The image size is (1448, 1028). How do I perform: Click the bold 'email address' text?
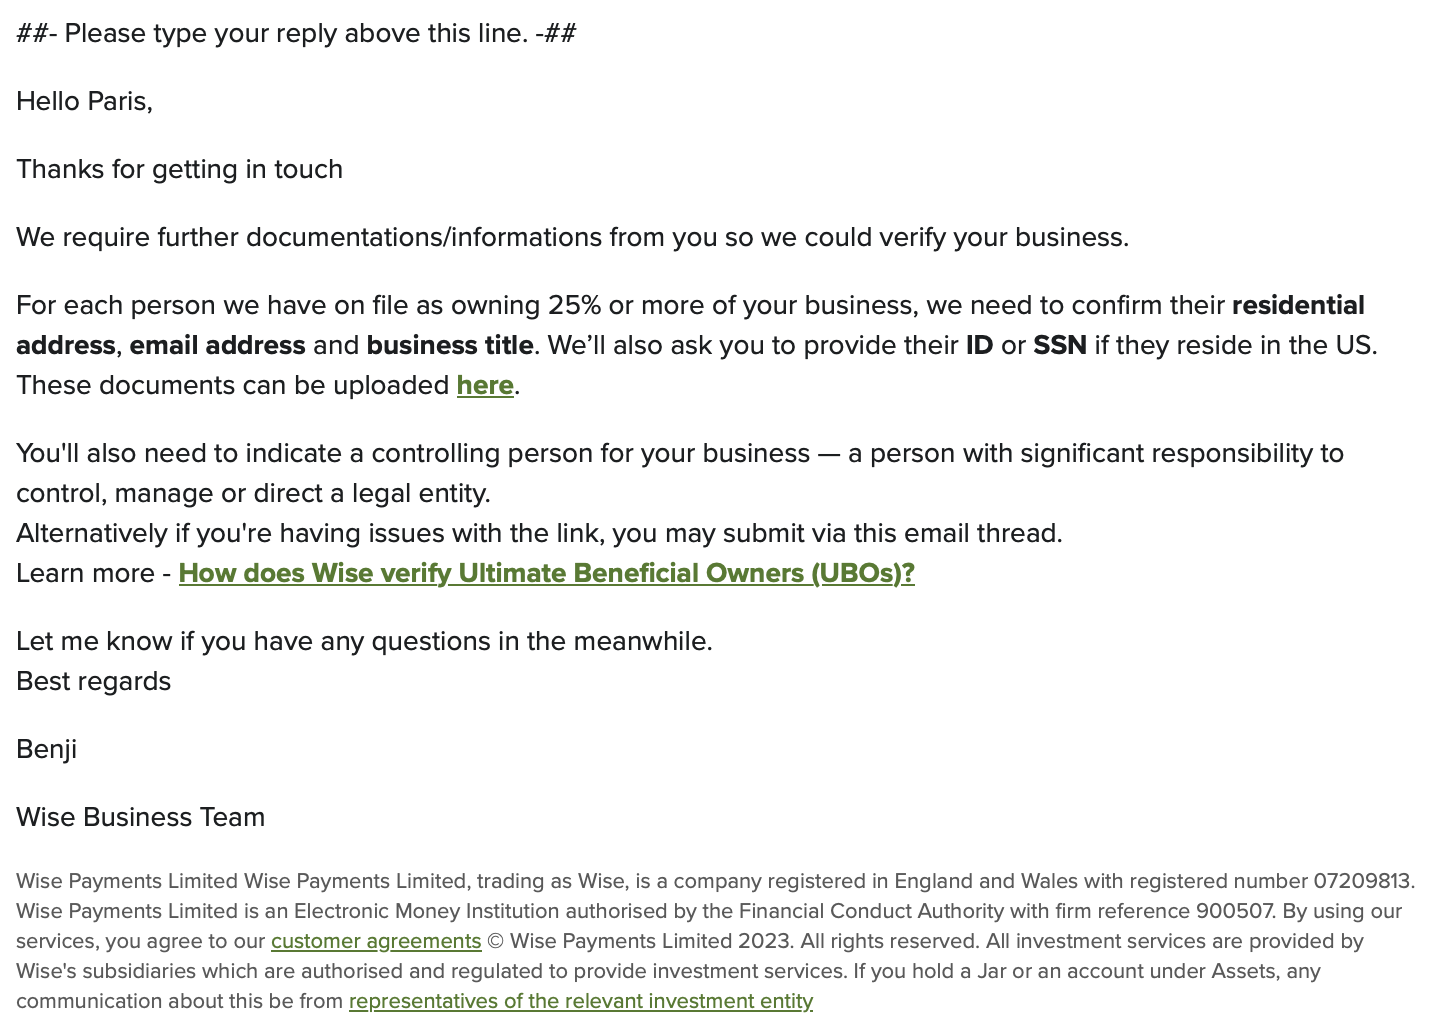(217, 345)
